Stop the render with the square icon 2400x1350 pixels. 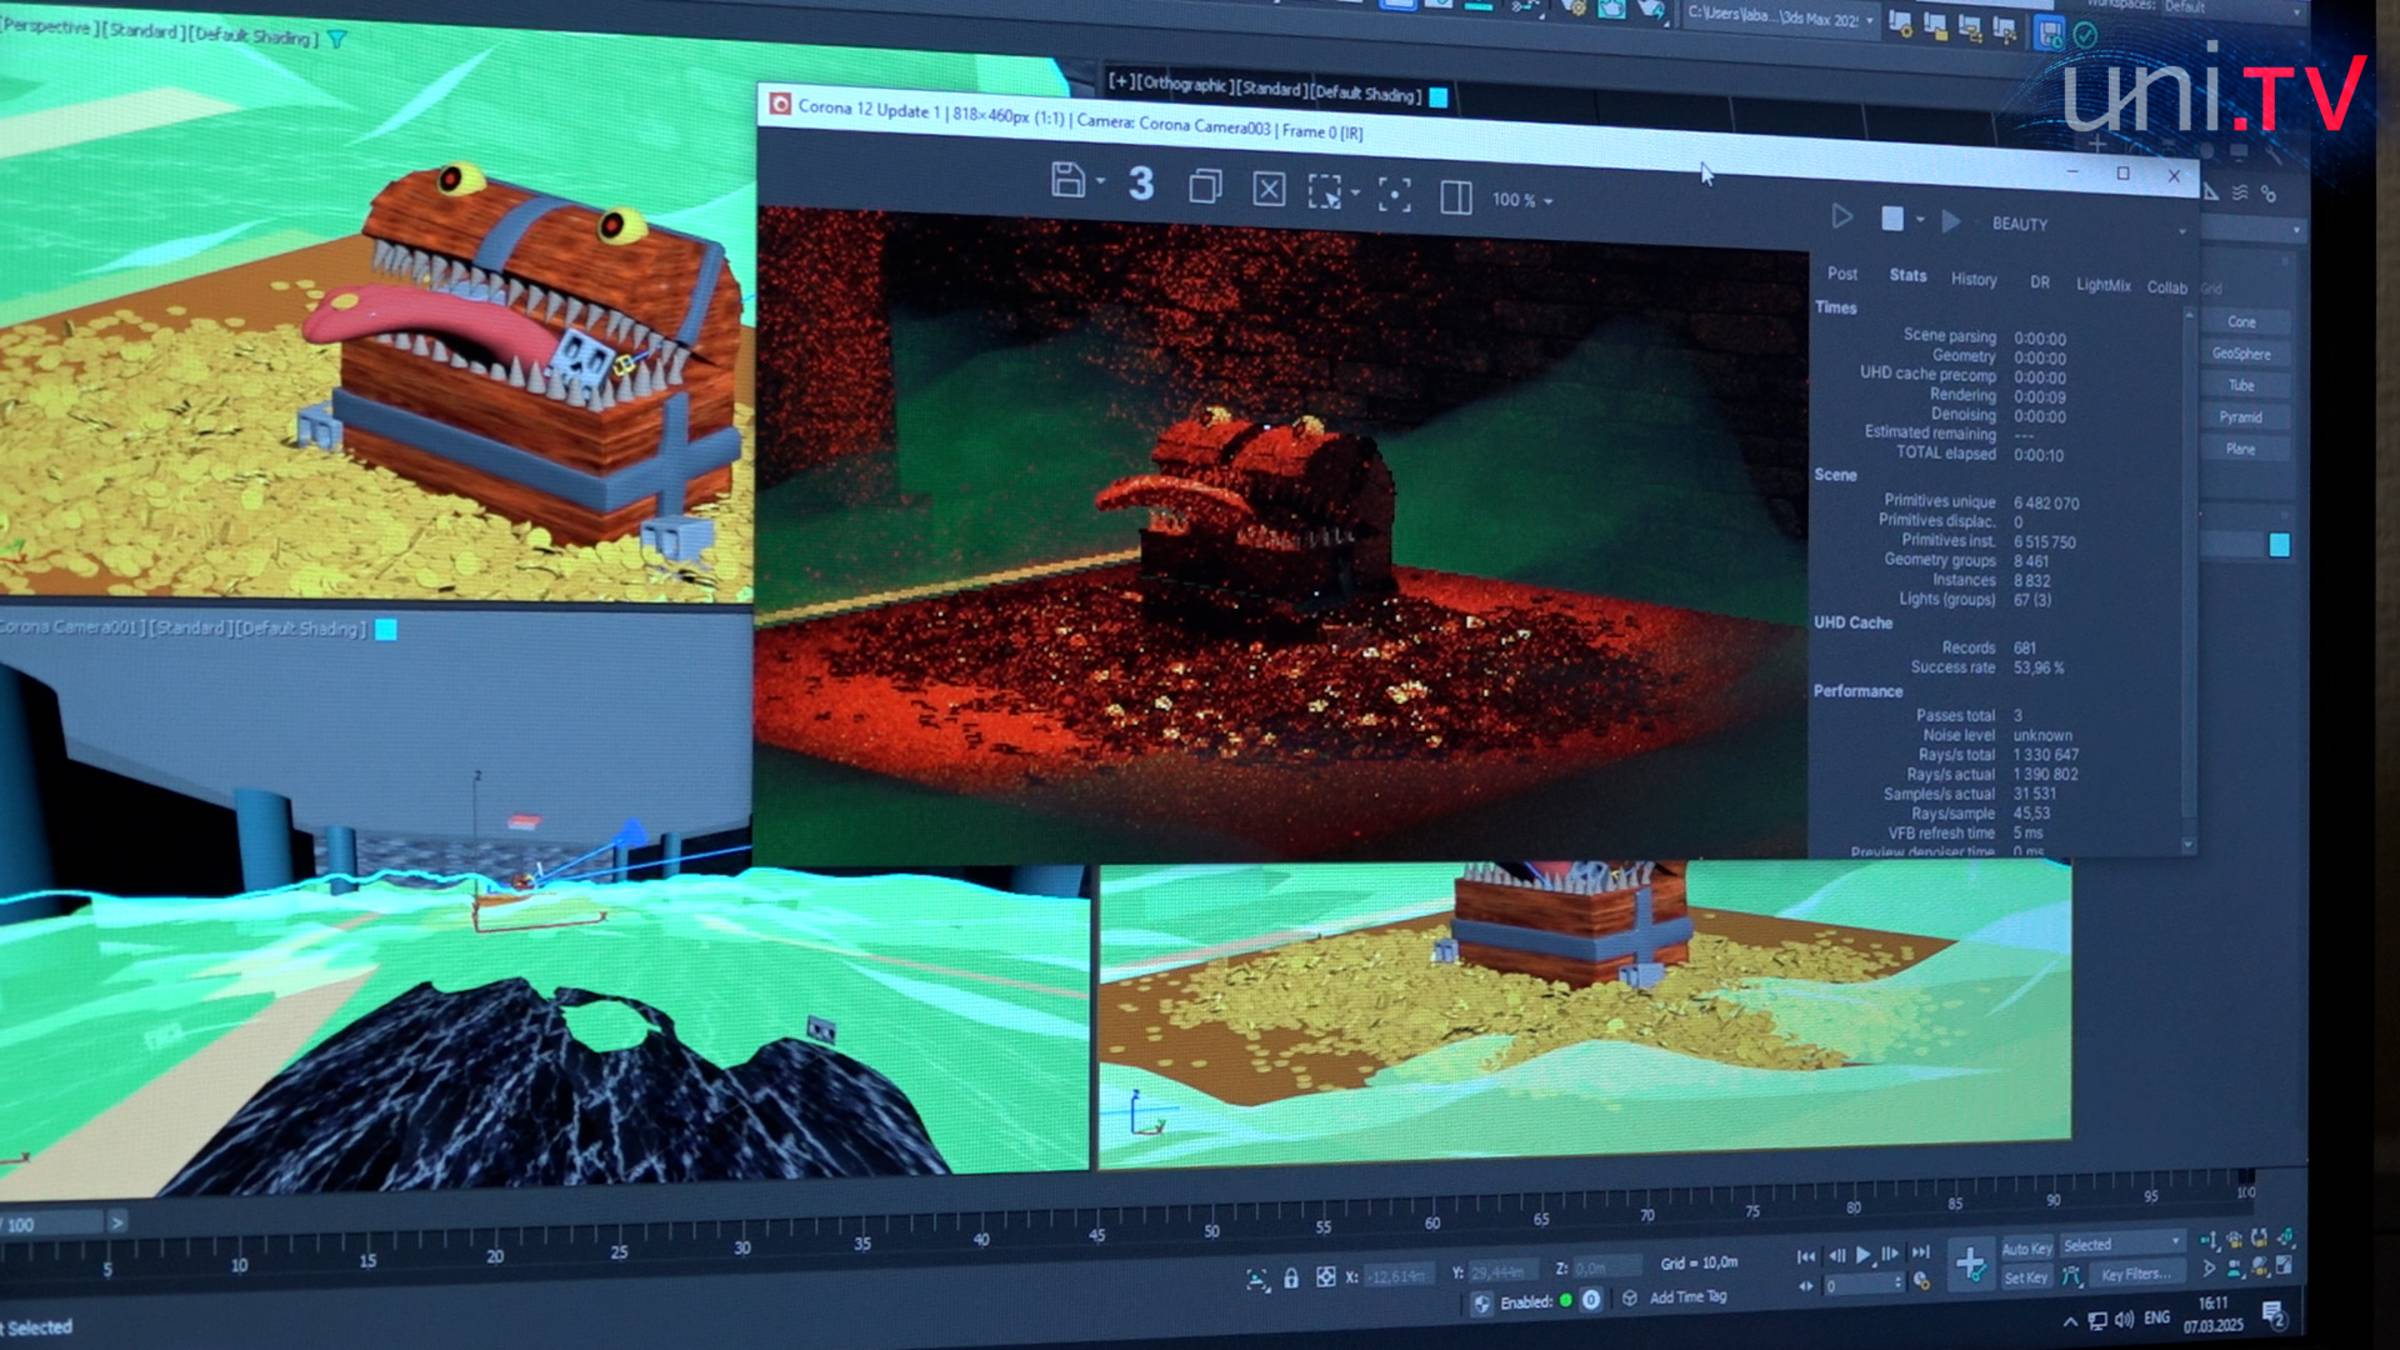[1892, 219]
